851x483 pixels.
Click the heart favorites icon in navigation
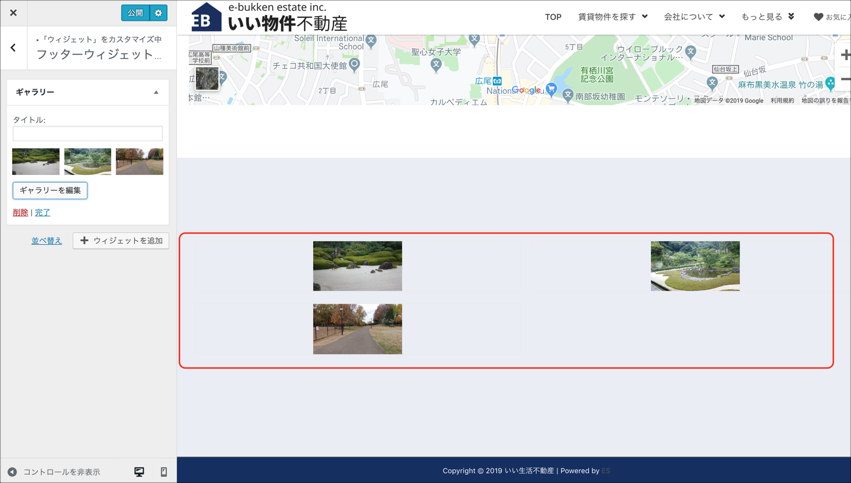(818, 17)
